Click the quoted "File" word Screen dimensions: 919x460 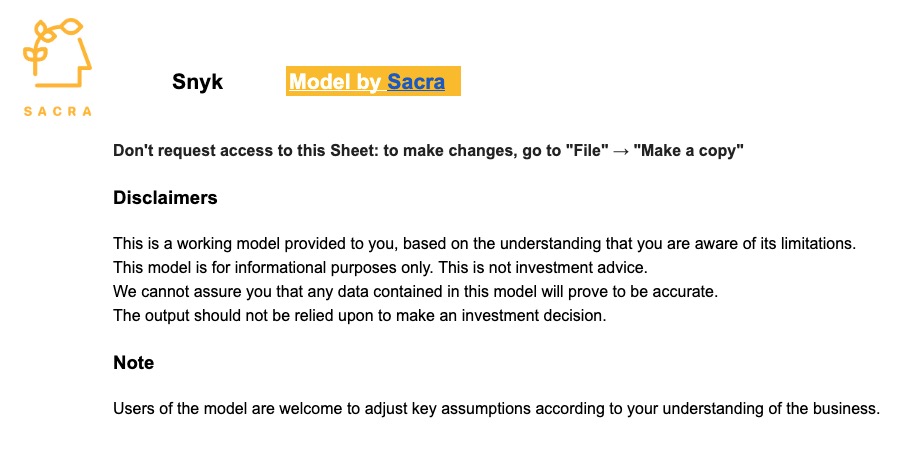pyautogui.click(x=587, y=151)
